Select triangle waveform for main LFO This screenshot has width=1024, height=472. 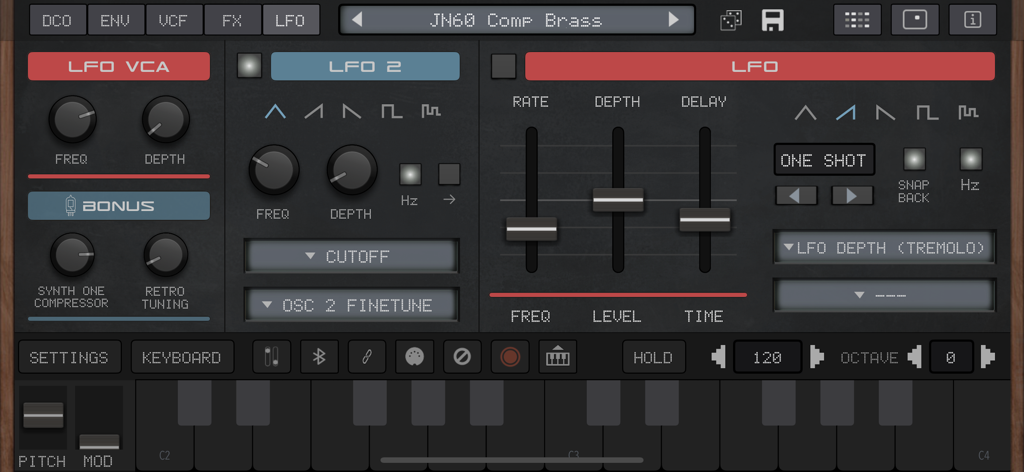(805, 113)
